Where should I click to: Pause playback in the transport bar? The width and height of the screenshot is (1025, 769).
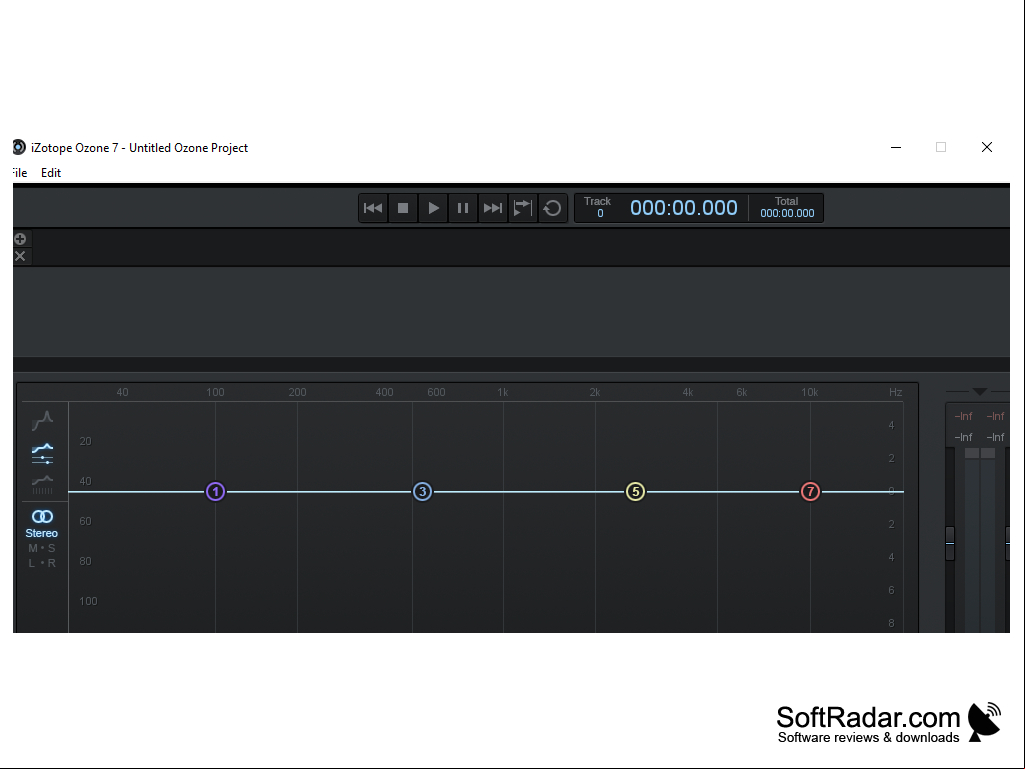[463, 208]
